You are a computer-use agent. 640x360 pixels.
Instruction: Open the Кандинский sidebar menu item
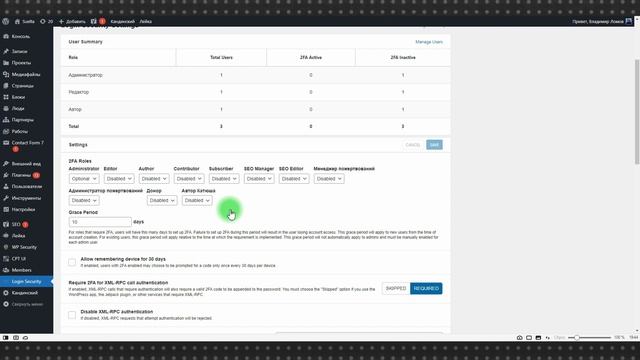[27, 293]
